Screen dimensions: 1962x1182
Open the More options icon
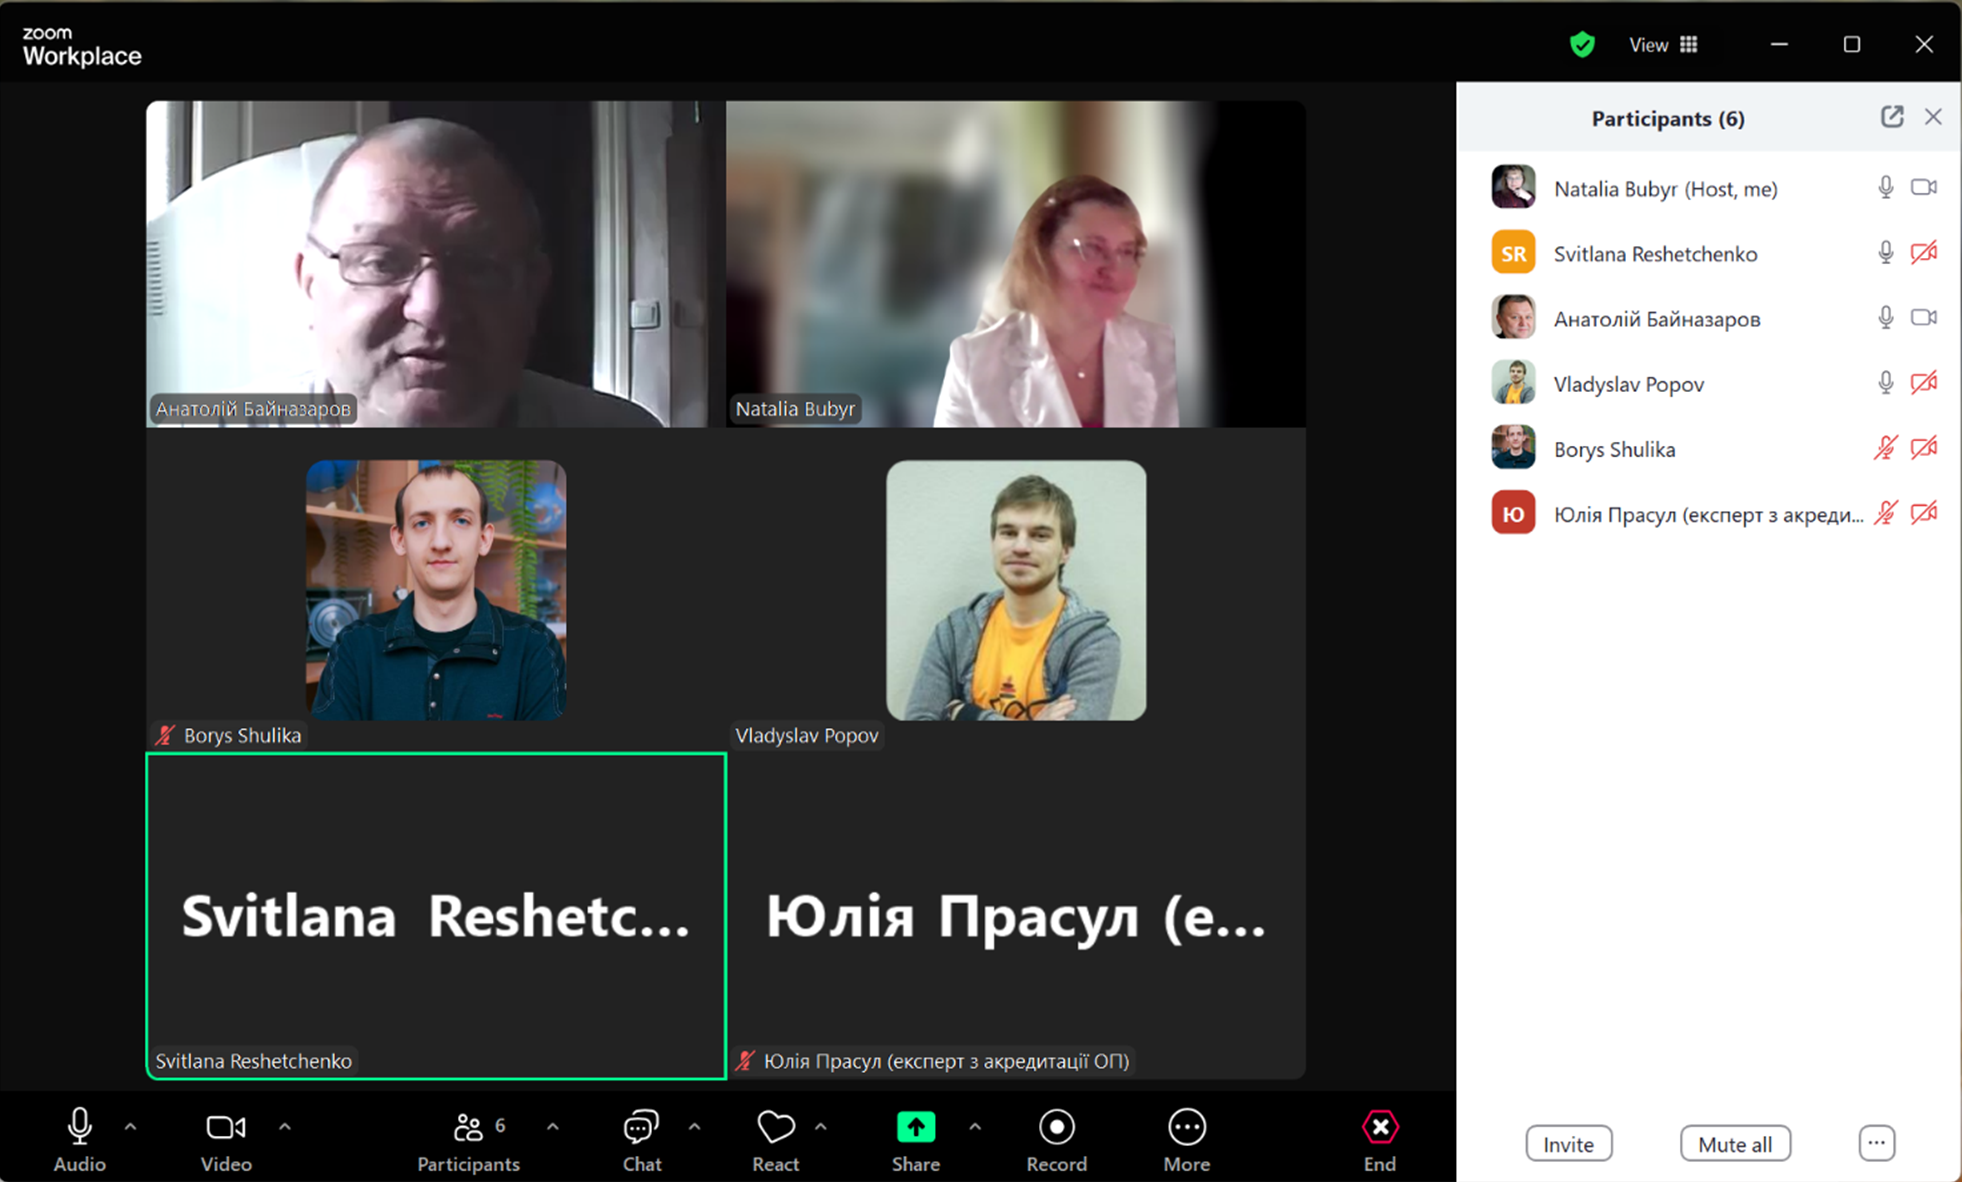tap(1186, 1128)
